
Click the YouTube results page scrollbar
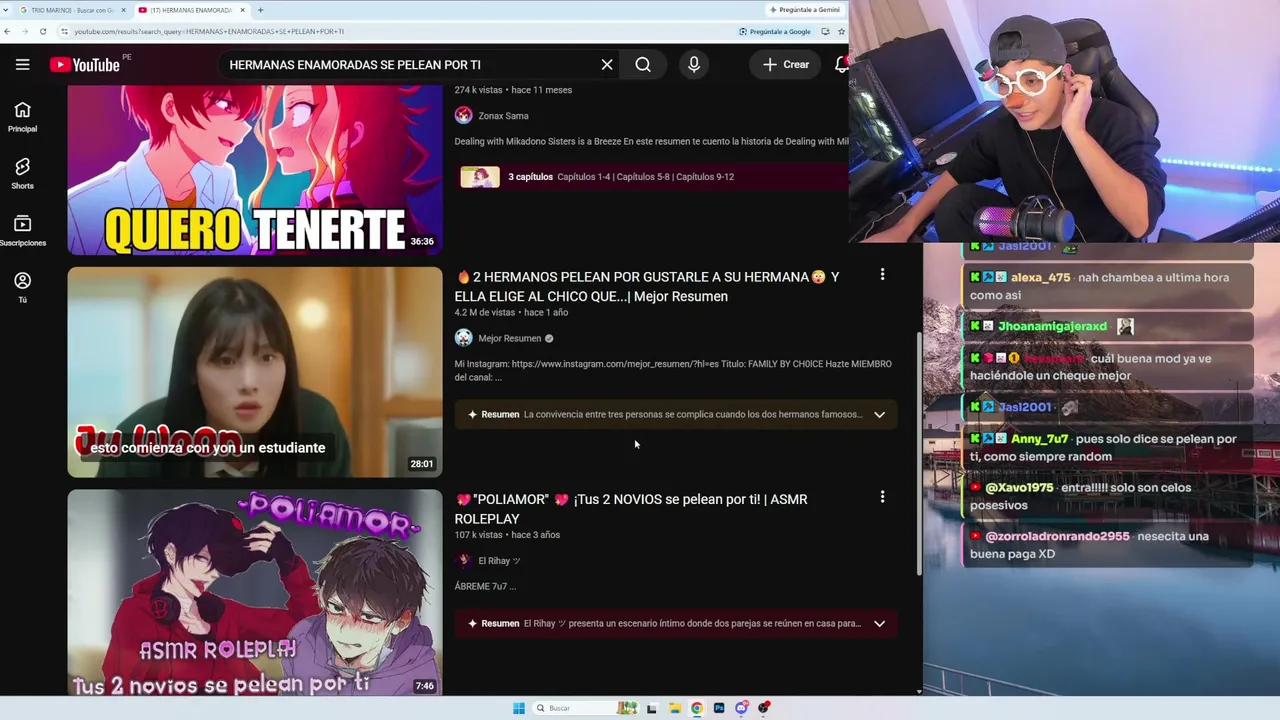(919, 454)
